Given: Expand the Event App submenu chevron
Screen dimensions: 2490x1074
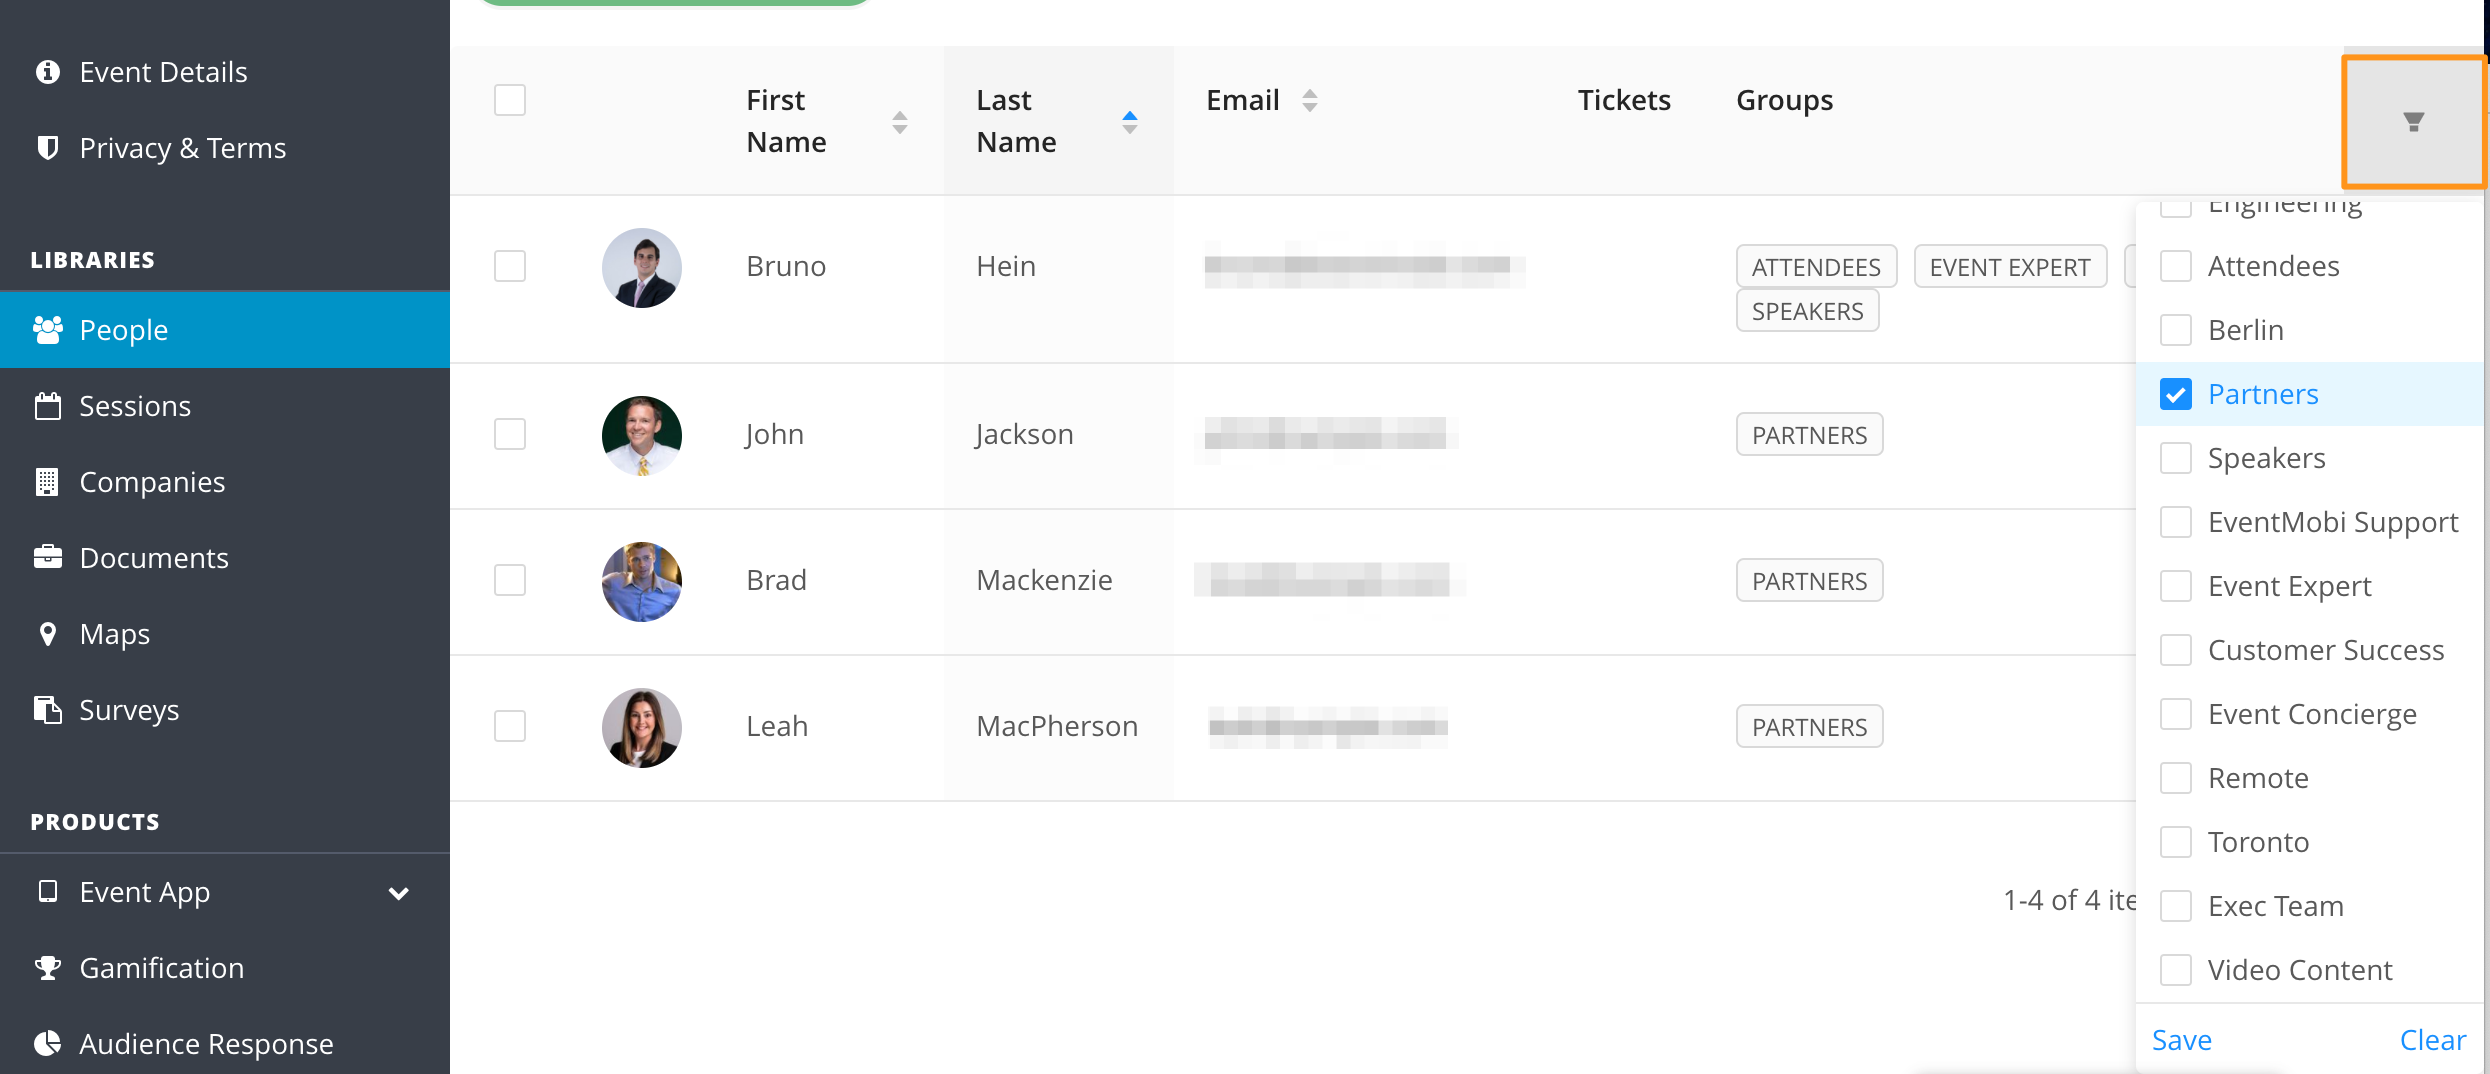Looking at the screenshot, I should pos(399,893).
